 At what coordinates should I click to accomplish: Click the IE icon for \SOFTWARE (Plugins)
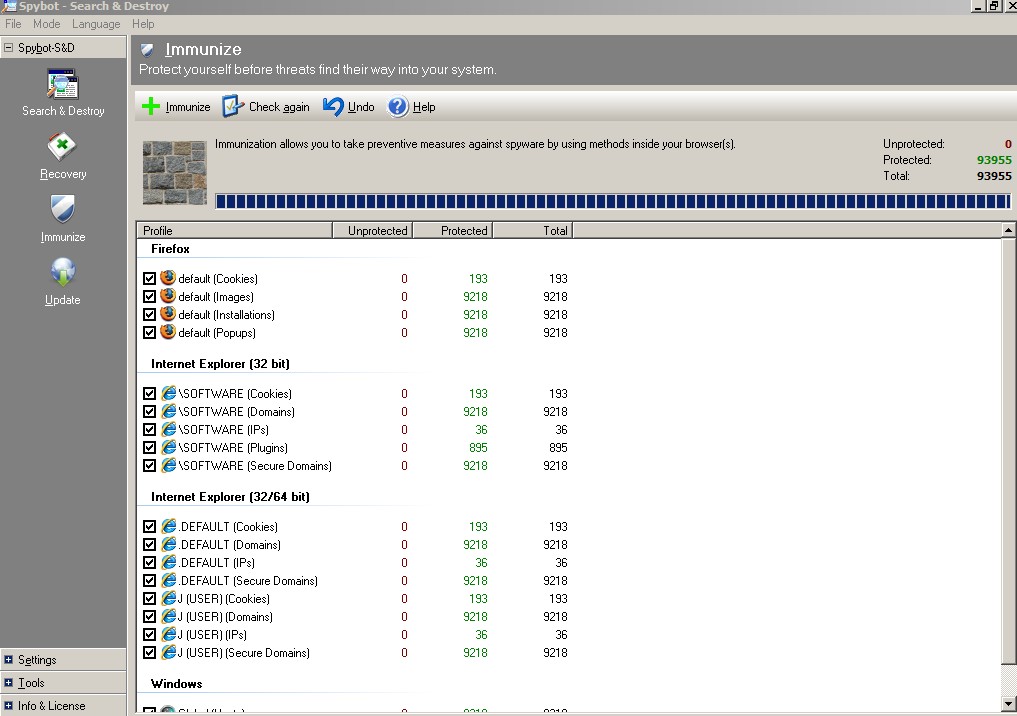[169, 447]
